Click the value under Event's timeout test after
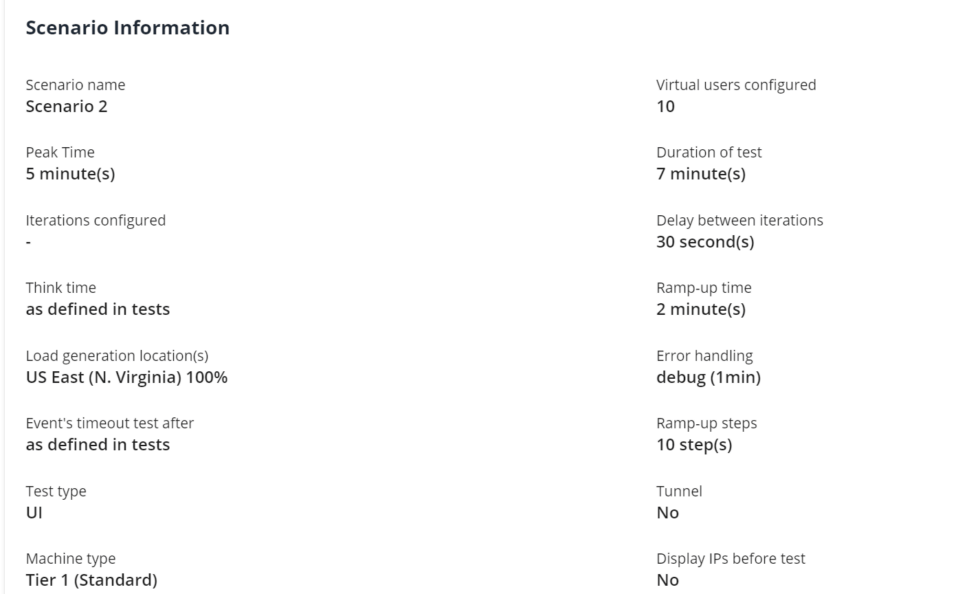 [97, 444]
